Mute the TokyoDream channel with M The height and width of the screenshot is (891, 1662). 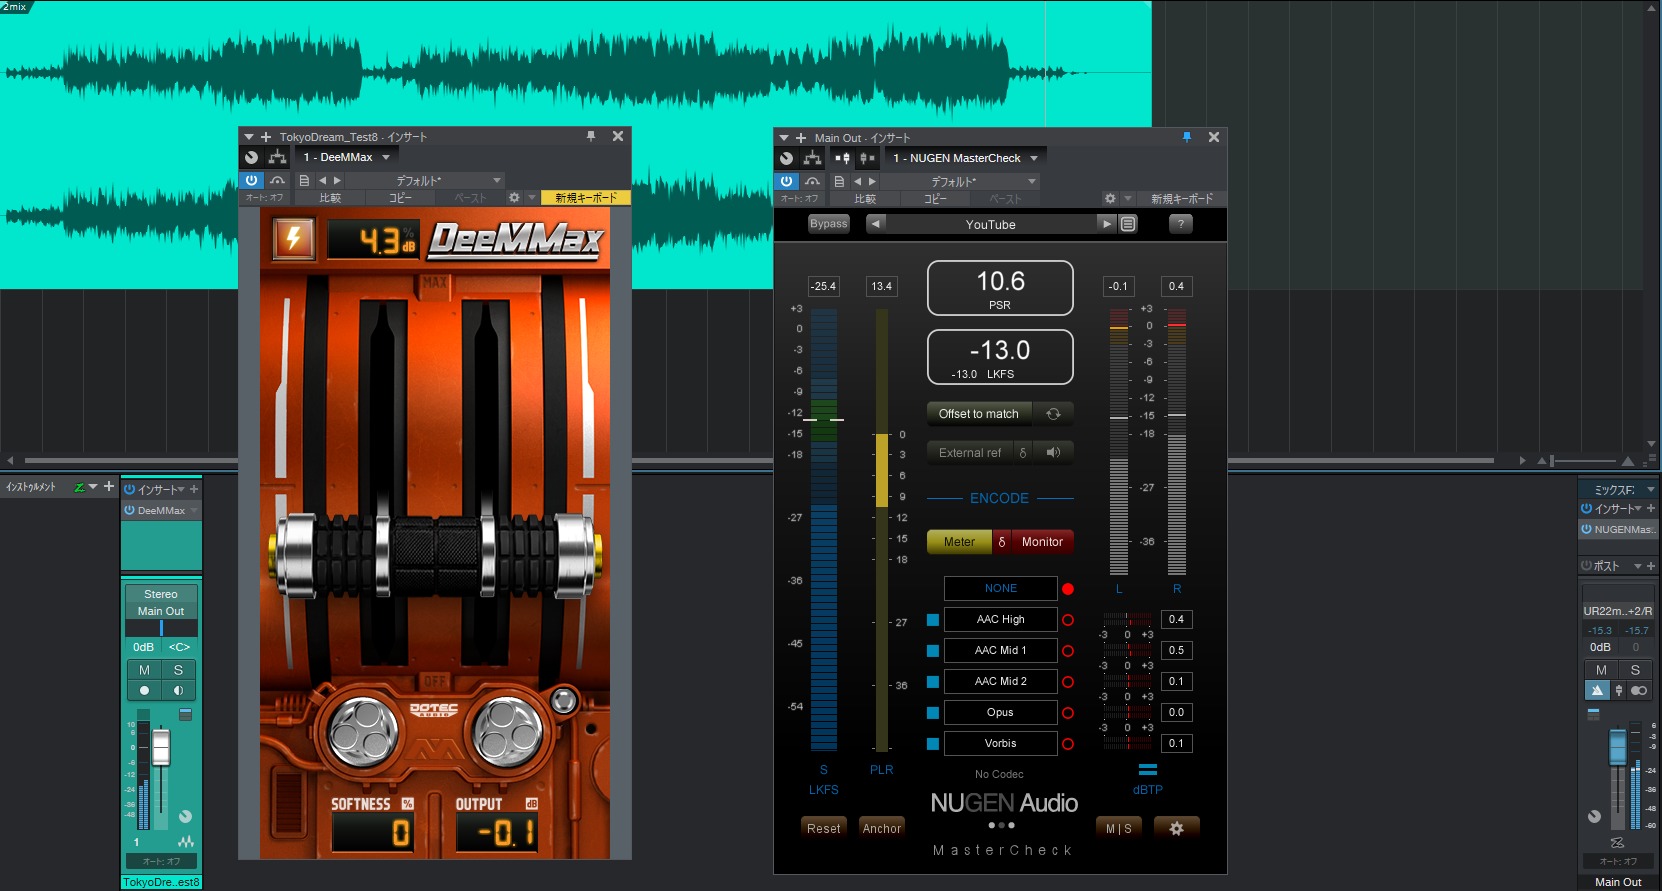pyautogui.click(x=144, y=670)
